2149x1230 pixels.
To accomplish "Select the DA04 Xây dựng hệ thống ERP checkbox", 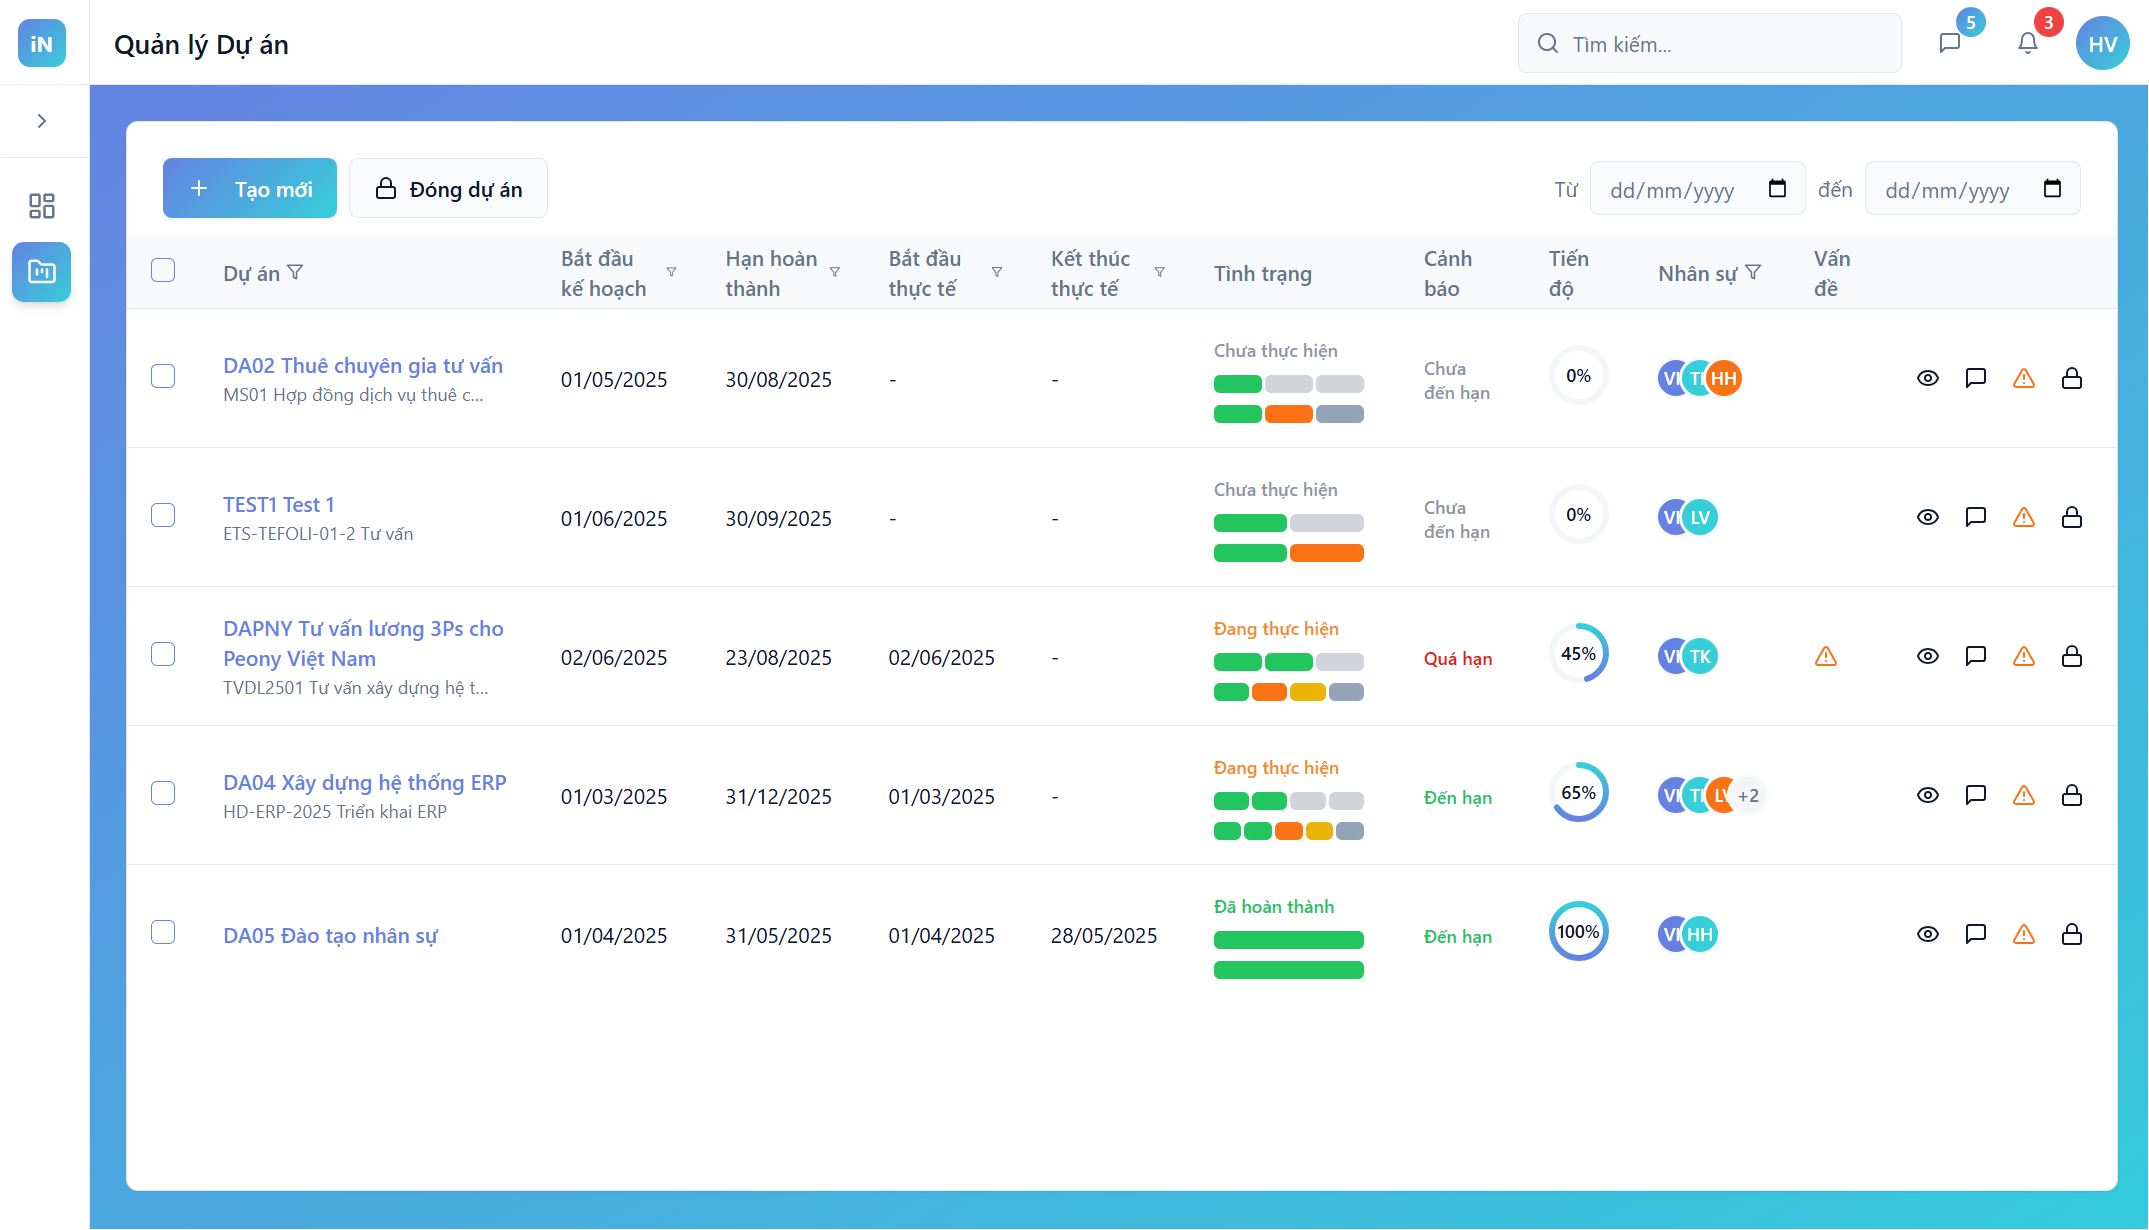I will (163, 793).
